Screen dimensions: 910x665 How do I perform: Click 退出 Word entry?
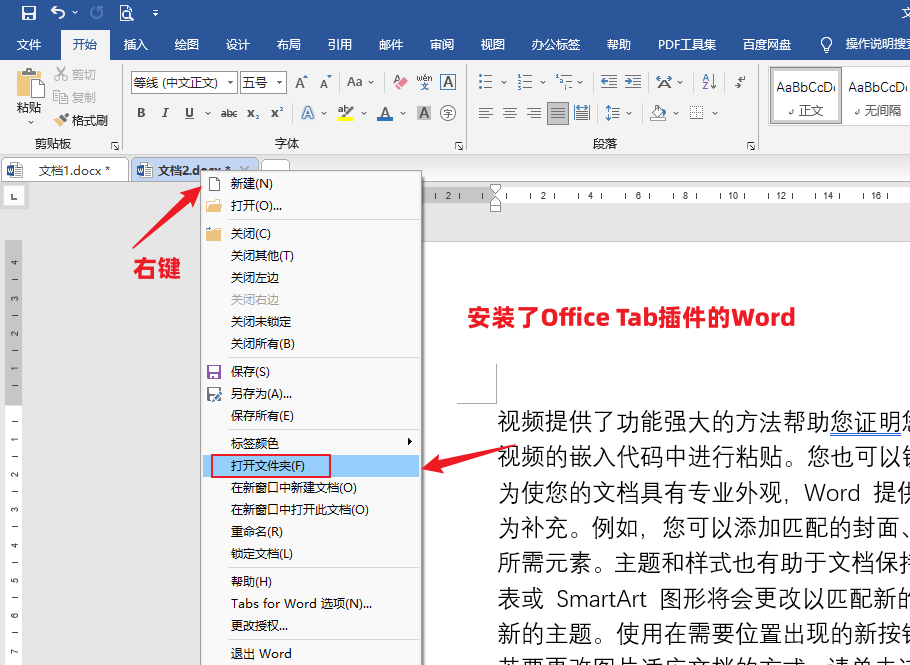tap(310, 654)
